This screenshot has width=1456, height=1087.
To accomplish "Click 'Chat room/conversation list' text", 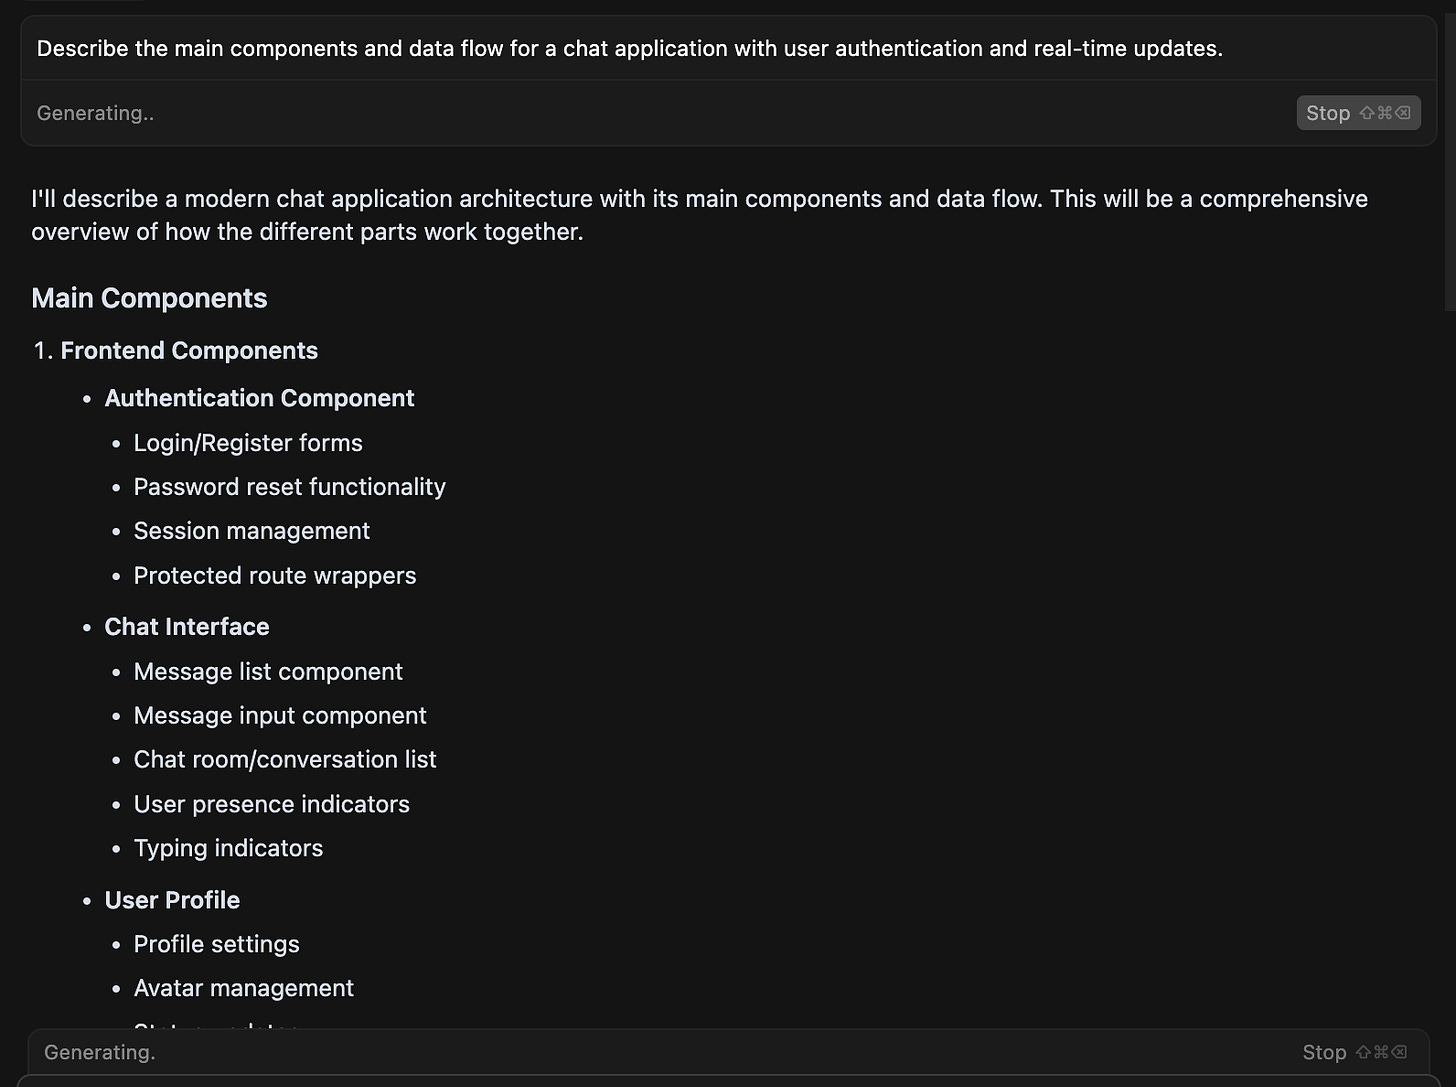I will [x=285, y=760].
